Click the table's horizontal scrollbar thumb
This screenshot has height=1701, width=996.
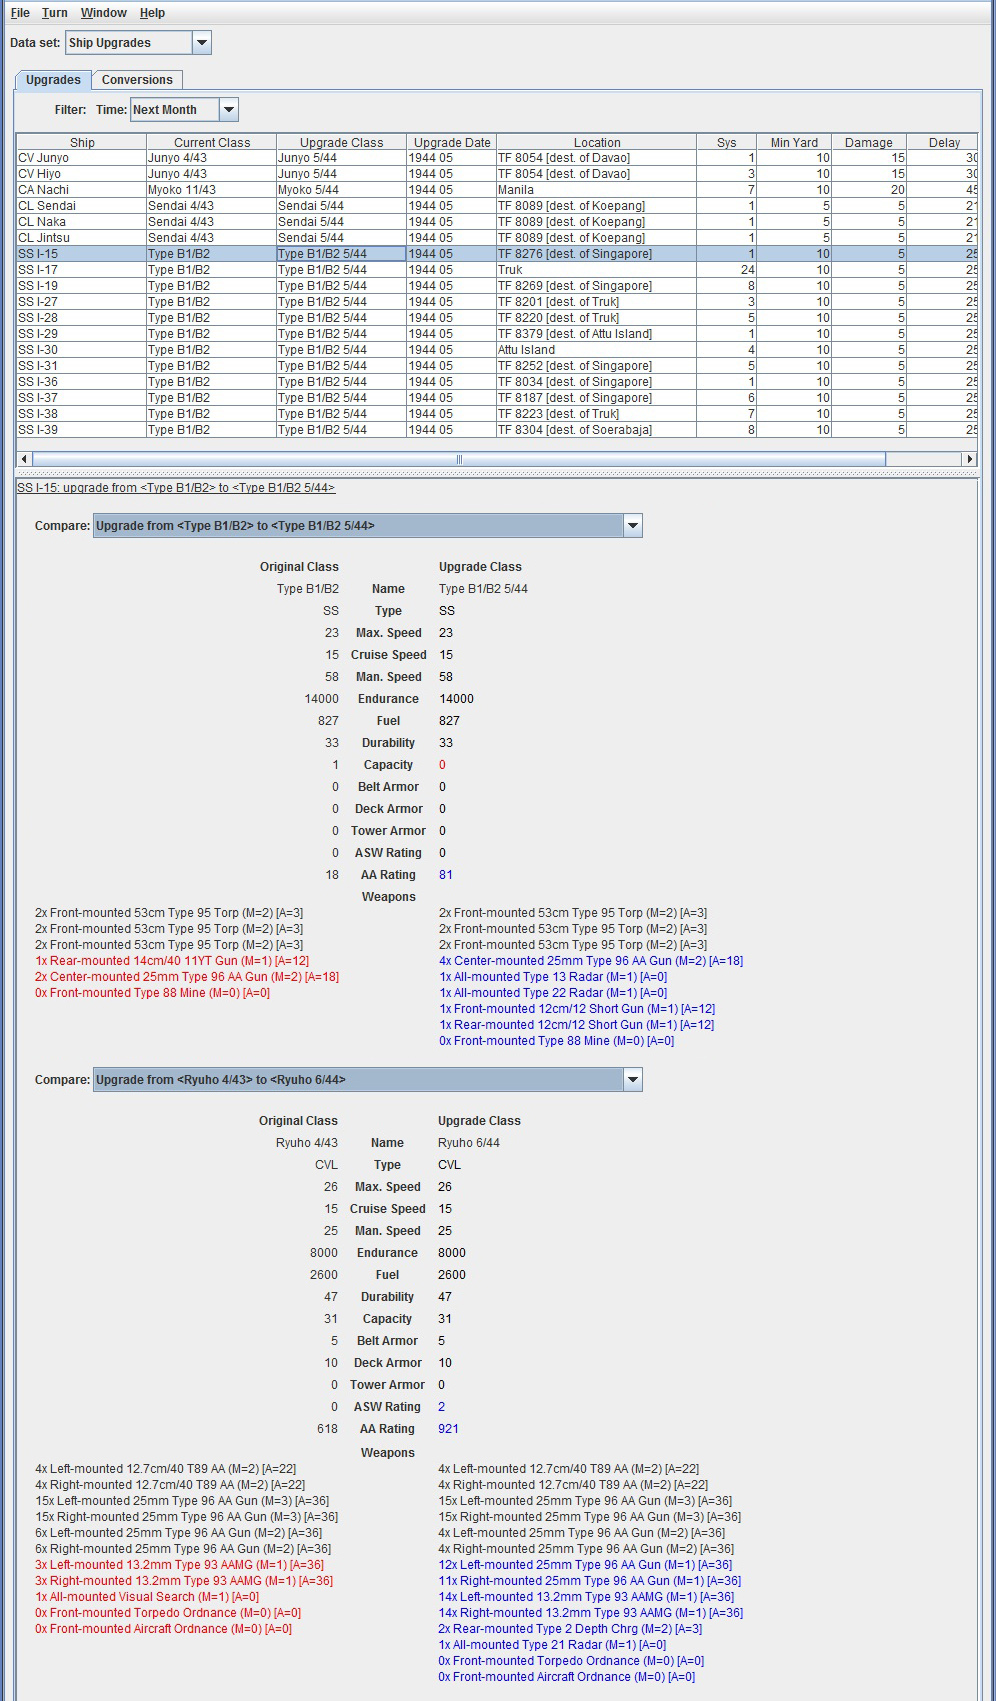pyautogui.click(x=459, y=459)
